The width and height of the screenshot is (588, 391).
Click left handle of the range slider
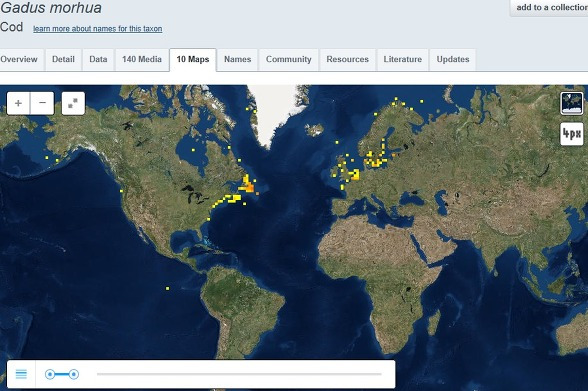pyautogui.click(x=50, y=374)
